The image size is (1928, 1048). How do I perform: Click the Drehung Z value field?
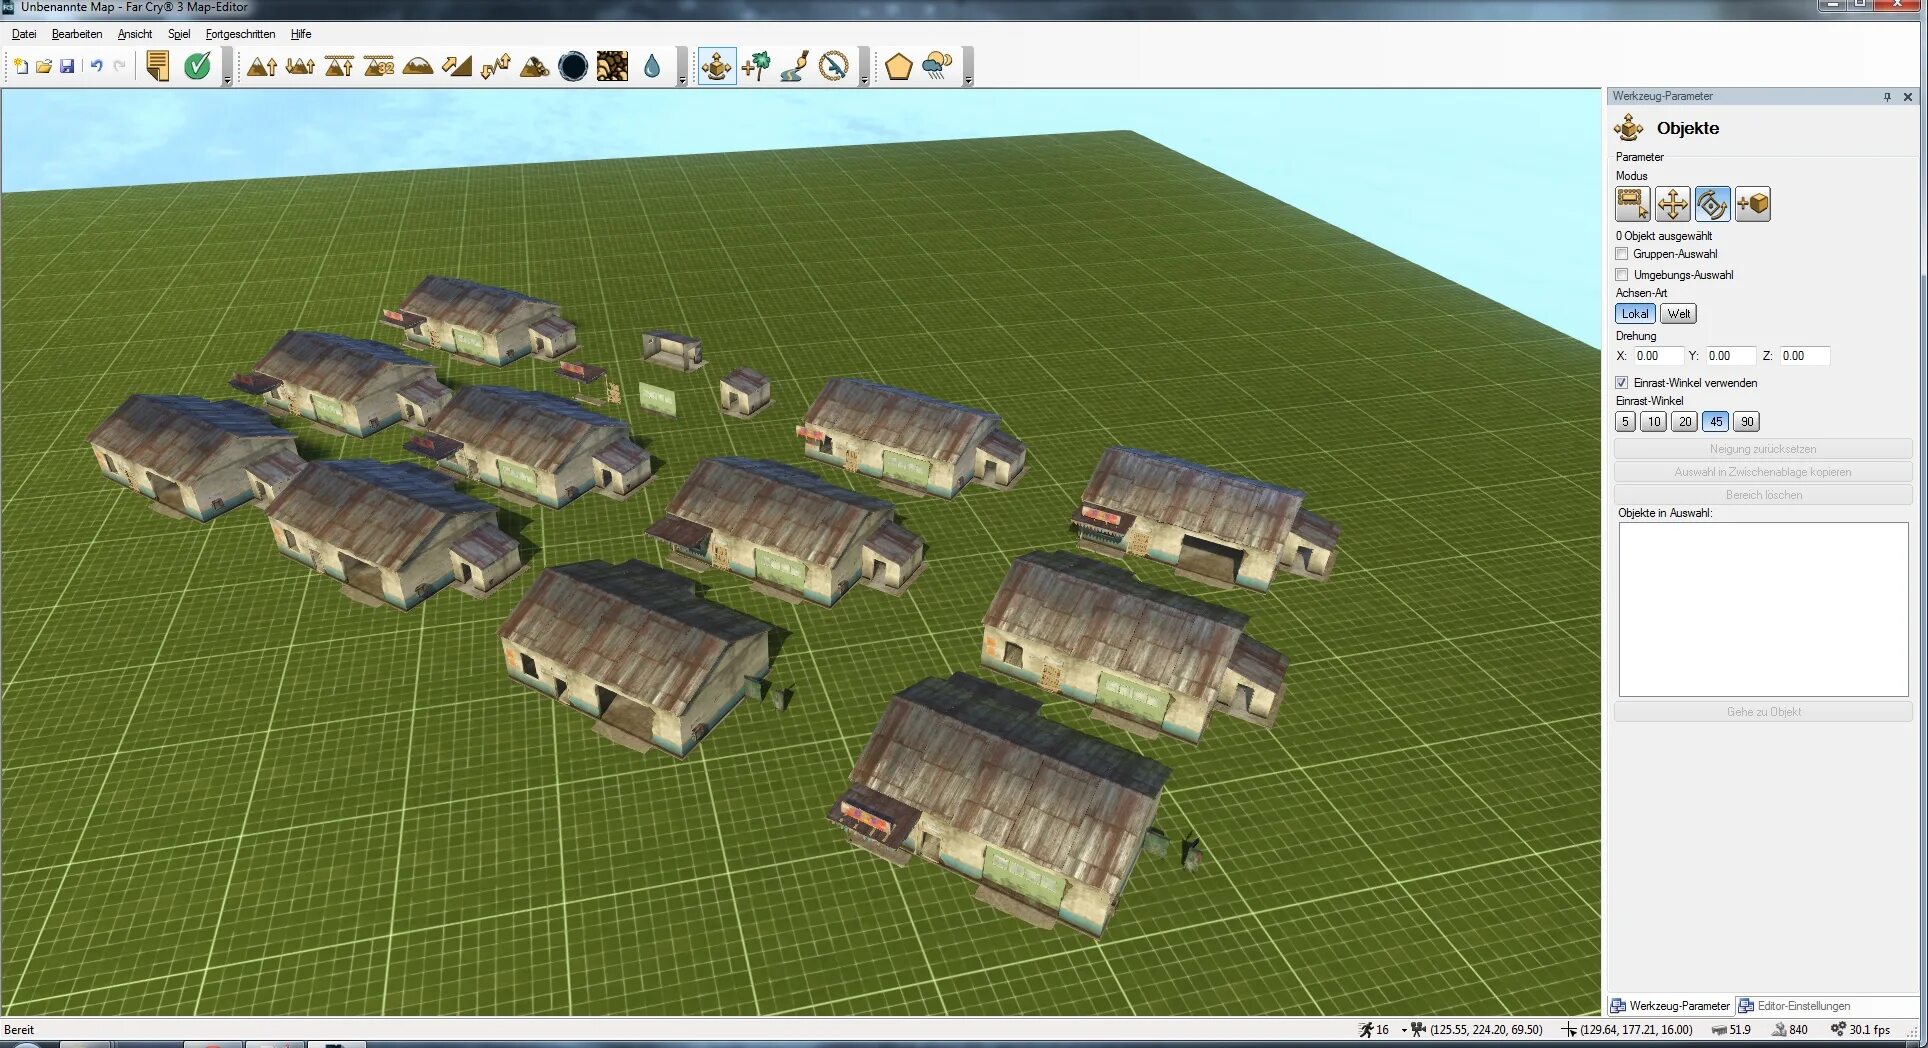[x=1805, y=356]
